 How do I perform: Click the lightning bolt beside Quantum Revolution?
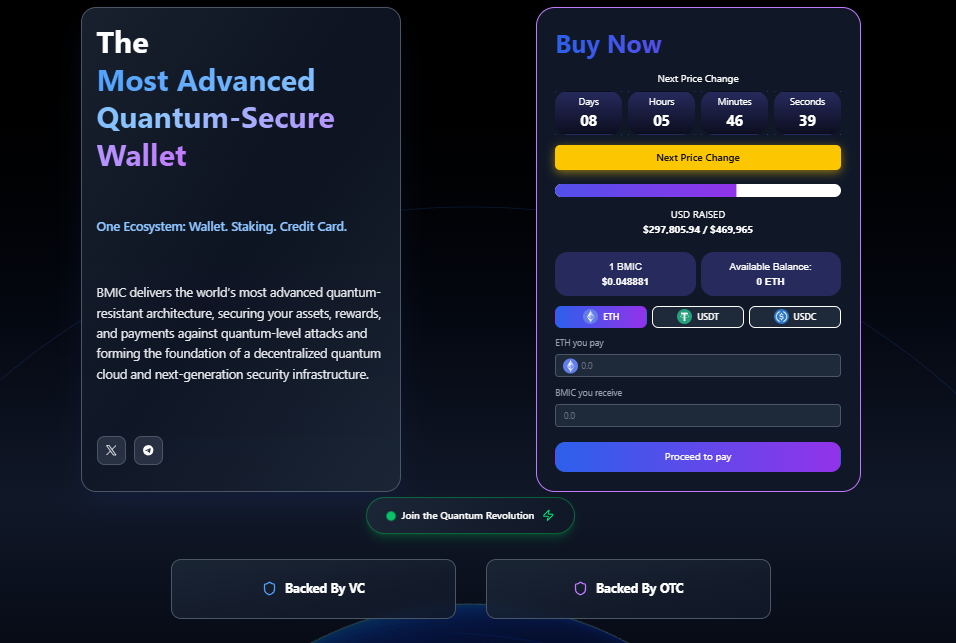(x=548, y=516)
